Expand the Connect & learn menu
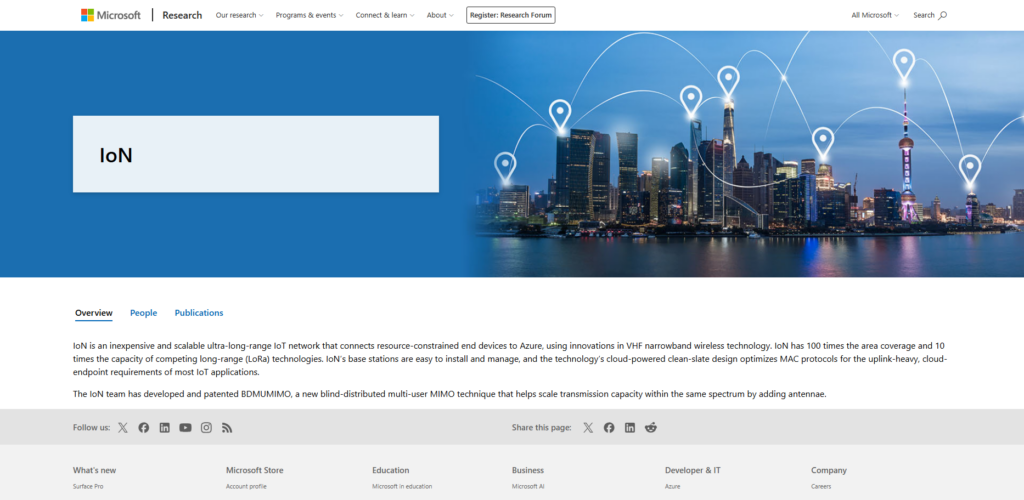The width and height of the screenshot is (1024, 500). click(x=385, y=15)
